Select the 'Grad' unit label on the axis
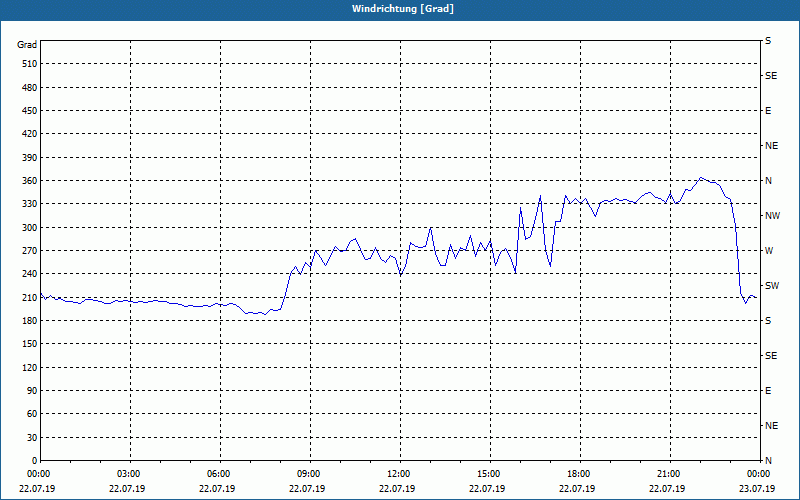The width and height of the screenshot is (800, 500). [27, 45]
